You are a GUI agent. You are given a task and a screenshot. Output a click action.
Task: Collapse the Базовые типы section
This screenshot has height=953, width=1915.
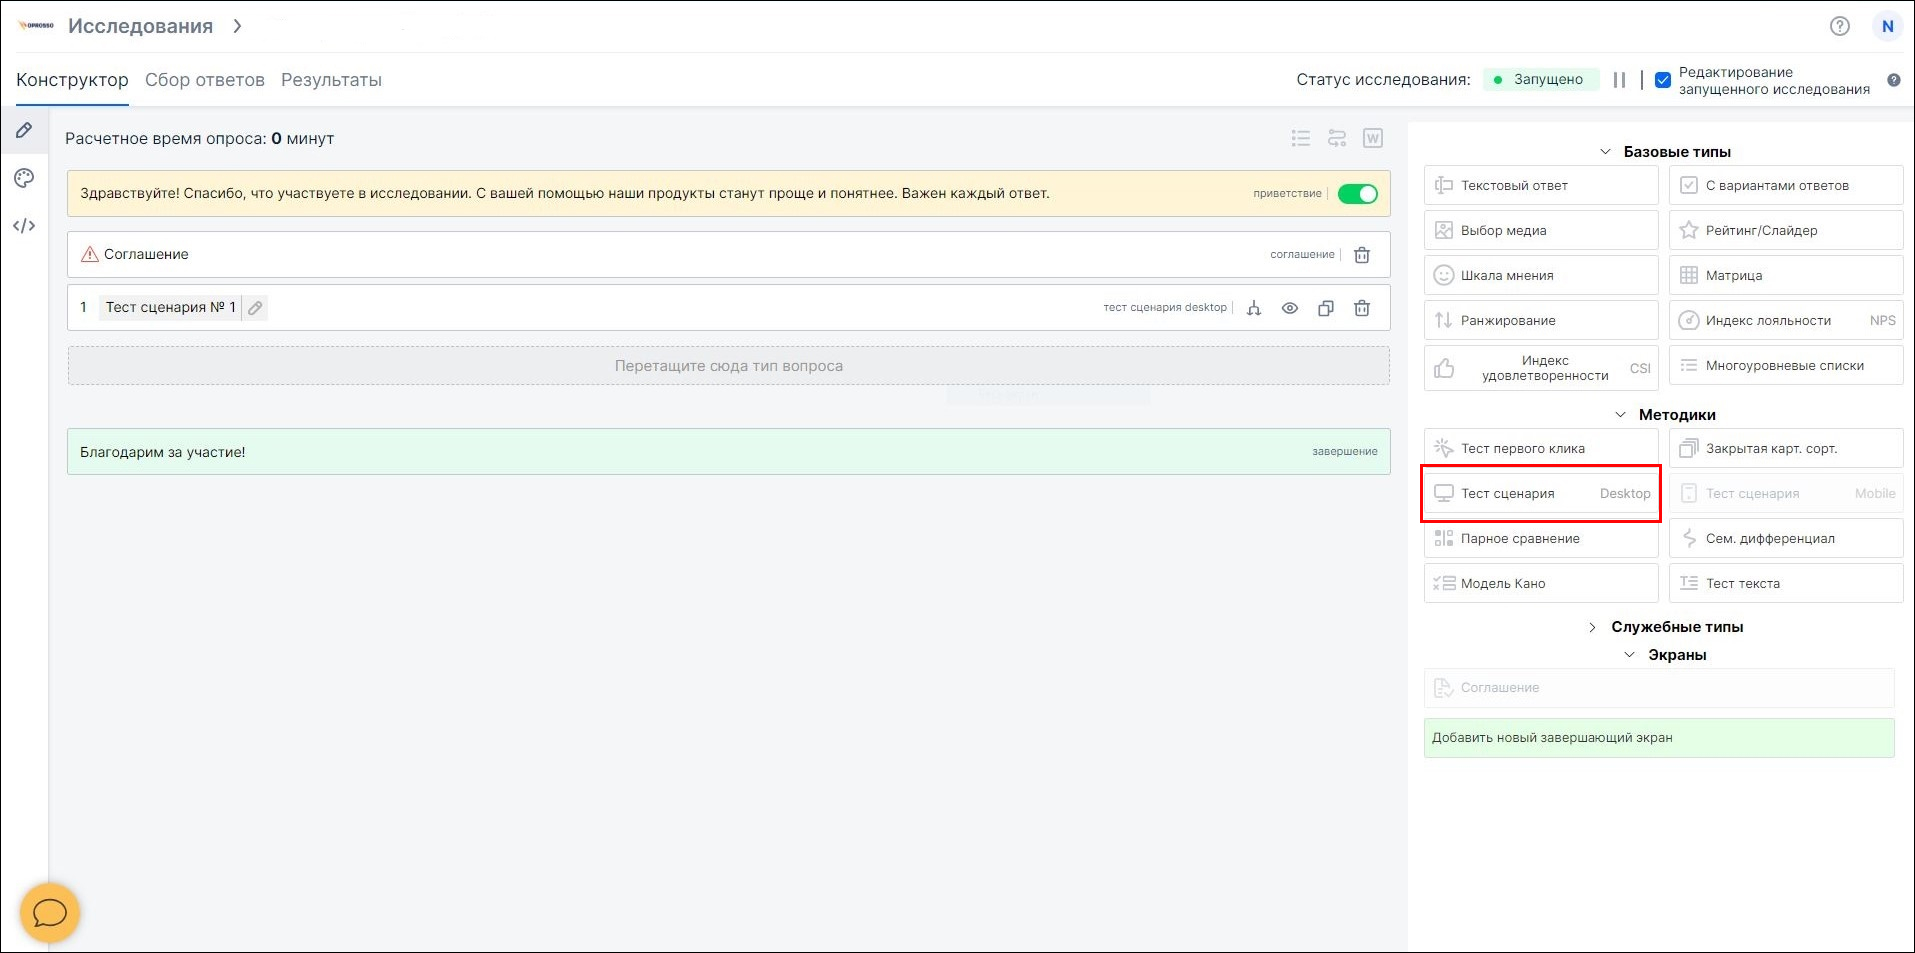click(1605, 152)
